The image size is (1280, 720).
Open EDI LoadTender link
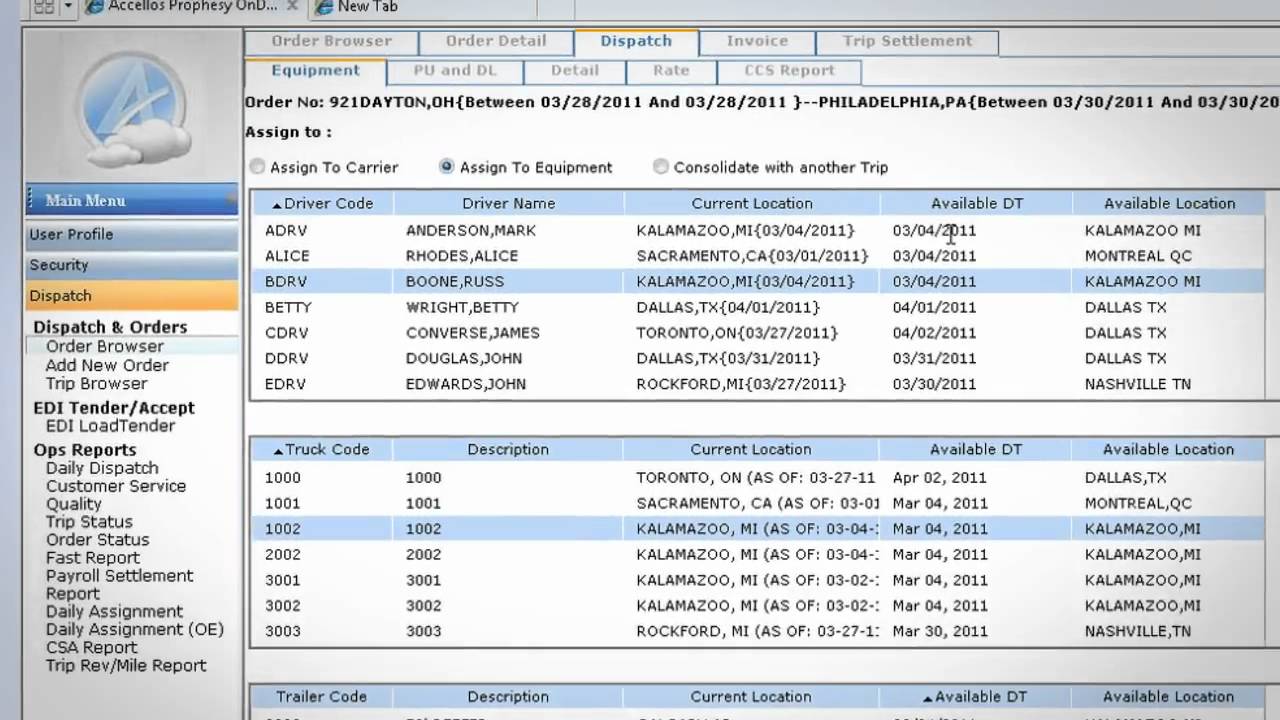[x=110, y=426]
